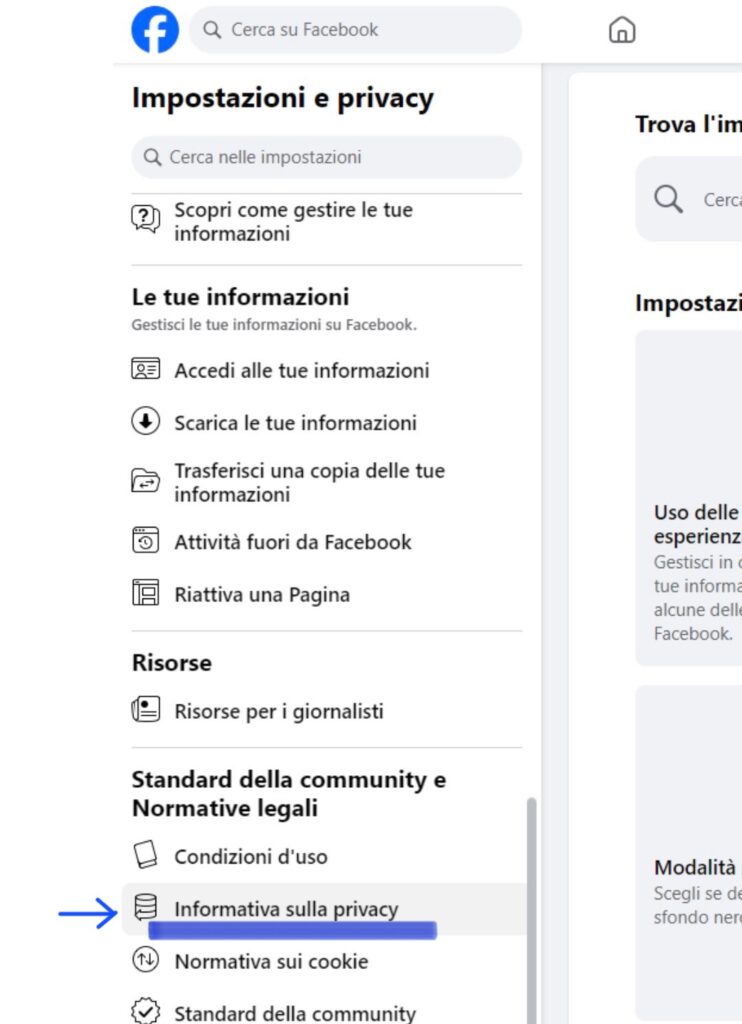Open the Home icon in top bar
This screenshot has width=742, height=1024.
[x=622, y=30]
